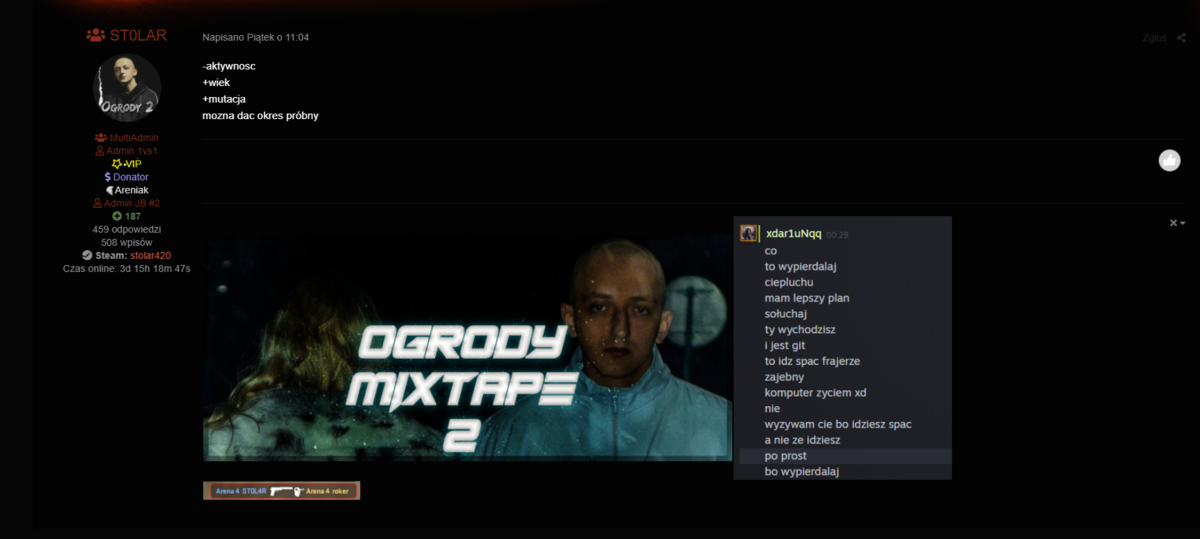Click the Arena 4 ST0L4R kill feed image

[281, 491]
